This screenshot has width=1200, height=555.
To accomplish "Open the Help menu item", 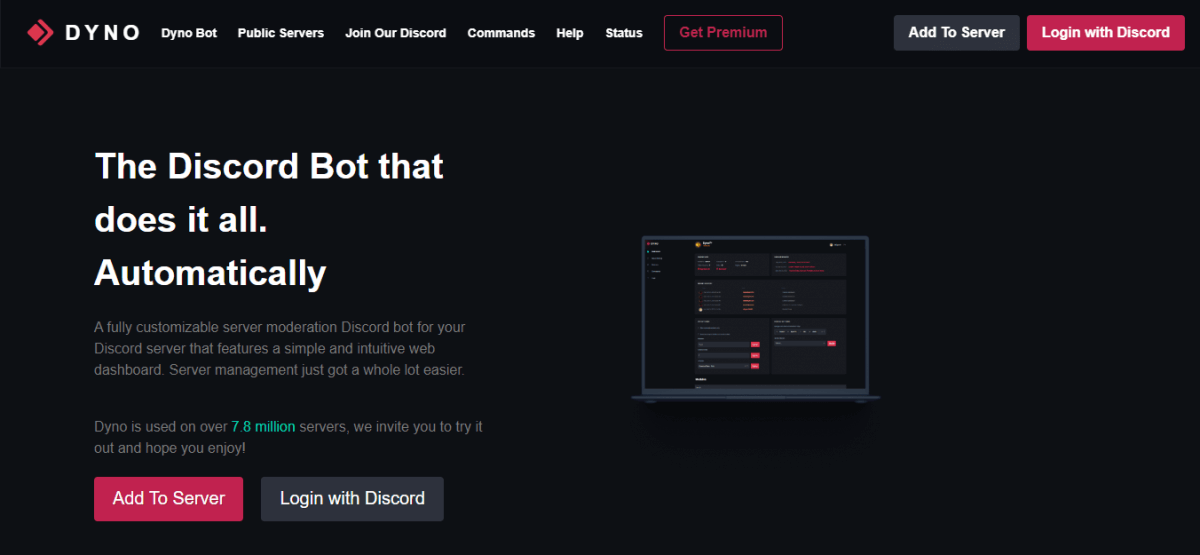I will coord(570,33).
